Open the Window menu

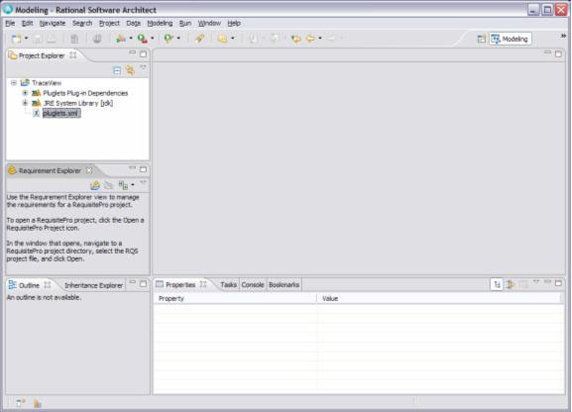point(209,23)
